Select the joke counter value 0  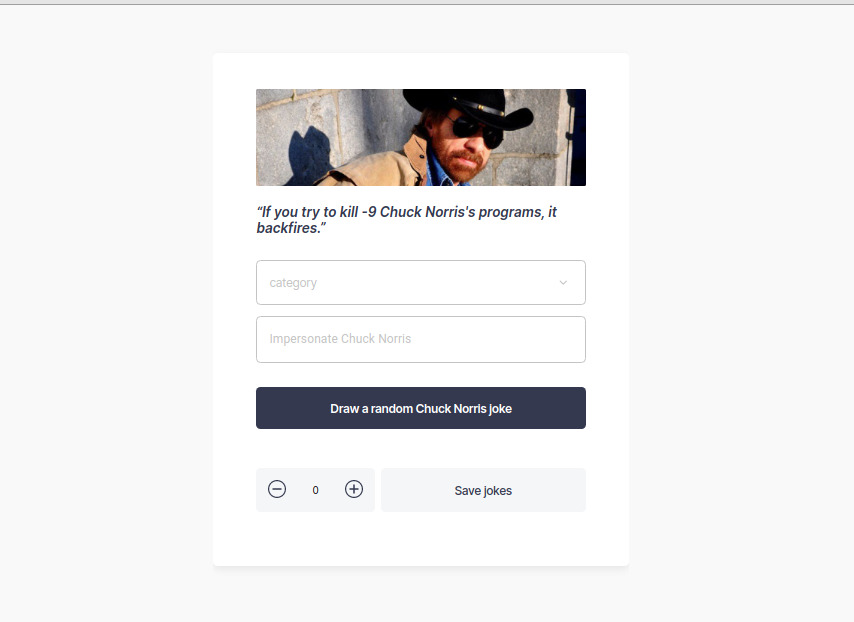(315, 490)
